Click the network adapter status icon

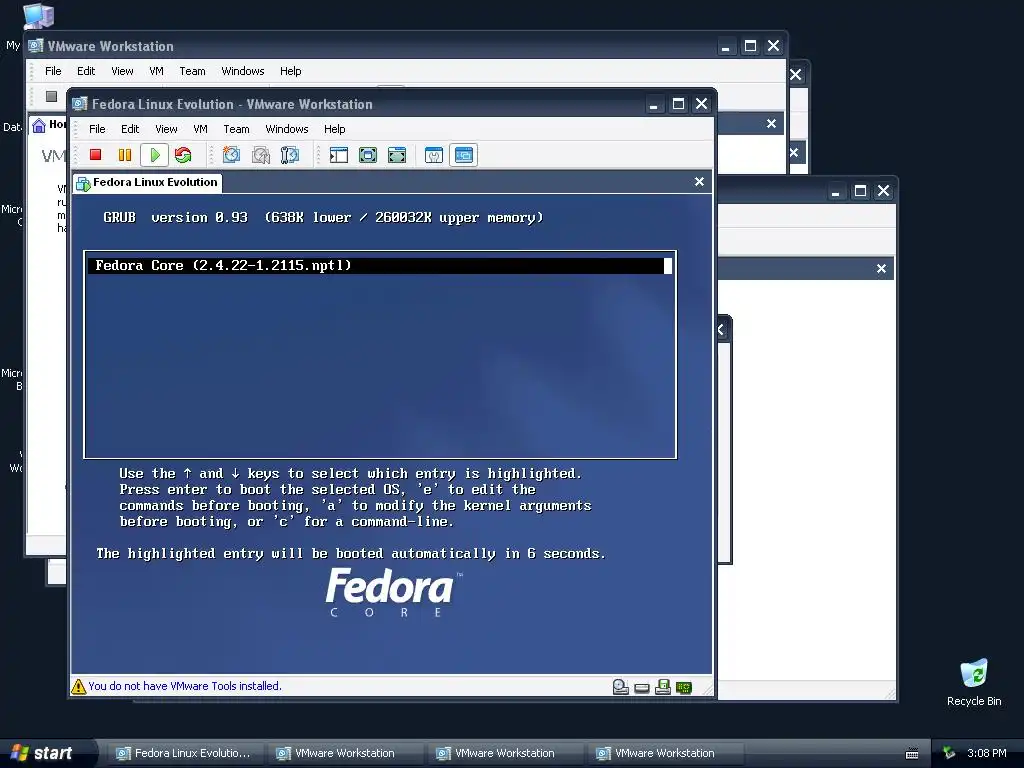pyautogui.click(x=684, y=687)
